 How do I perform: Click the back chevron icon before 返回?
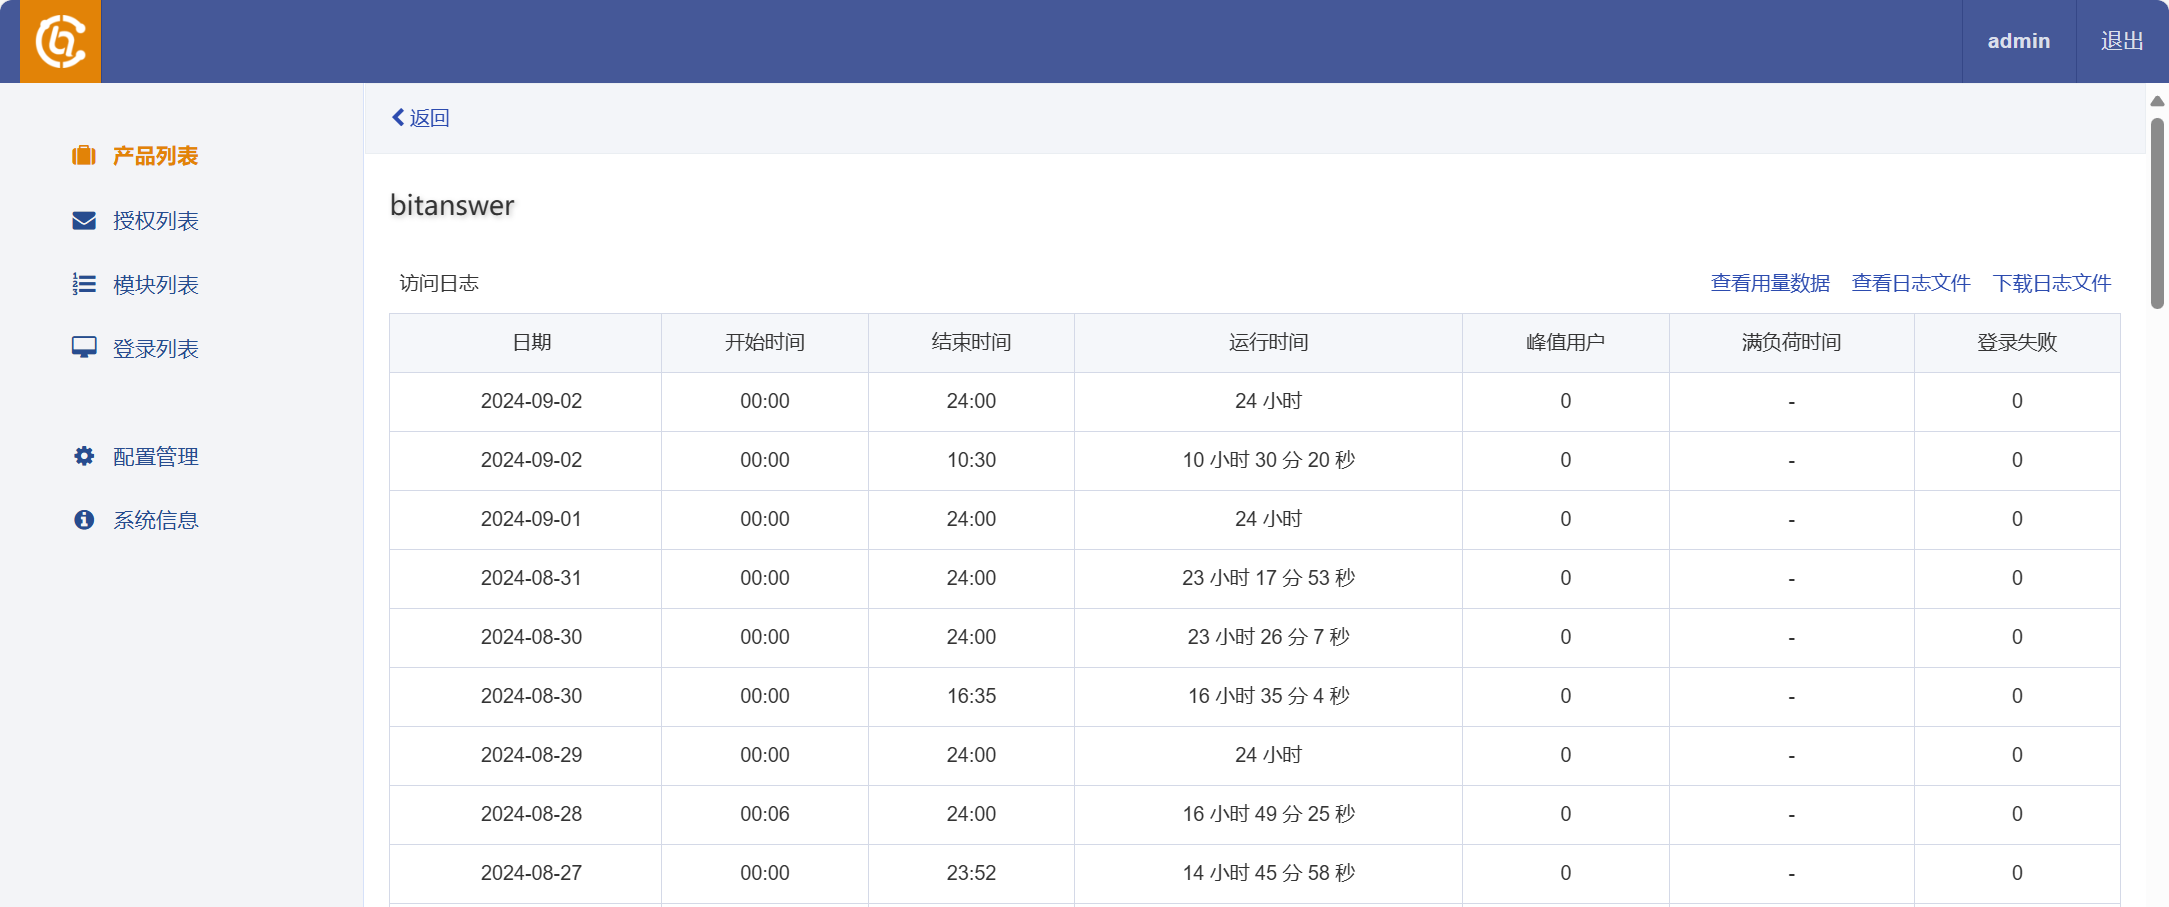pos(398,118)
